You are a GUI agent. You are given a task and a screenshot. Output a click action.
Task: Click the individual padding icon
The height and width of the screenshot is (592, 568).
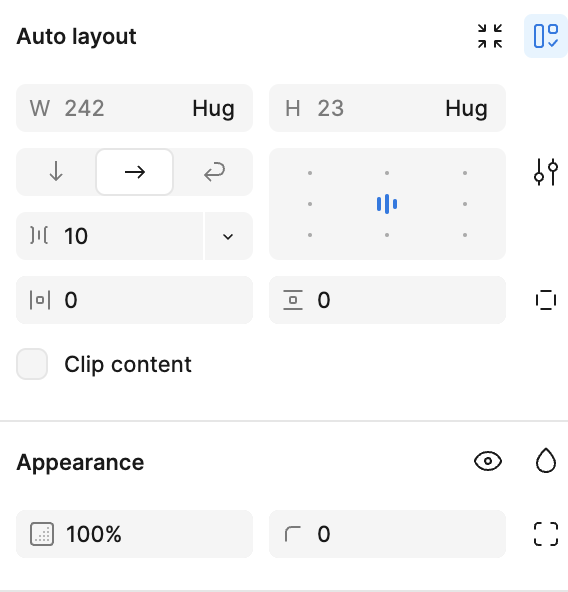[546, 300]
